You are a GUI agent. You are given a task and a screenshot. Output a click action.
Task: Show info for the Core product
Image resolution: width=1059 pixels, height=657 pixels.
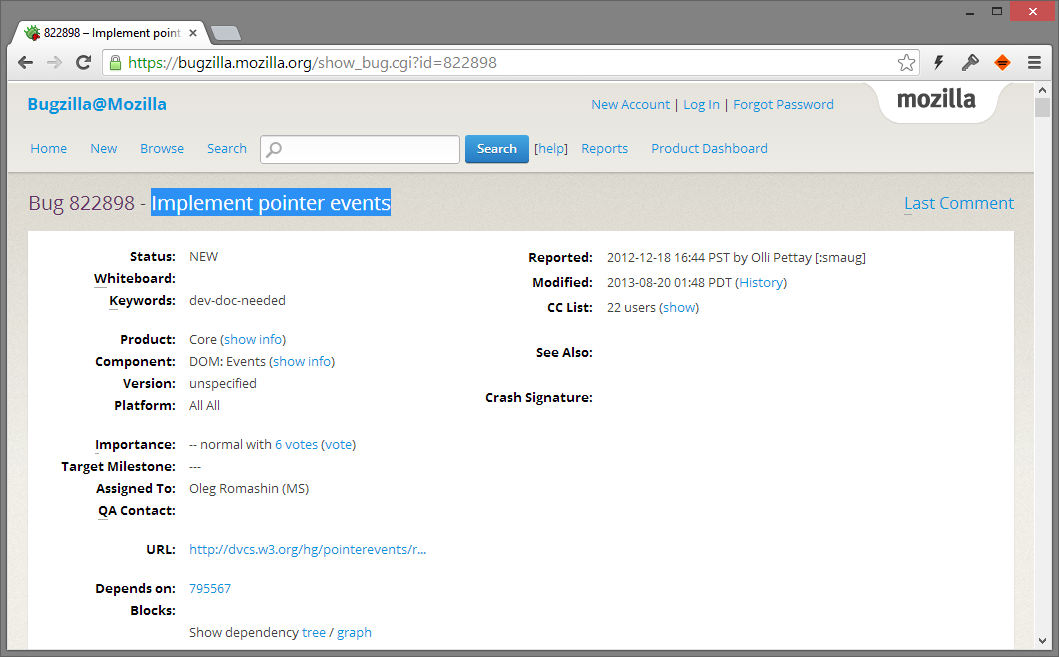pos(253,340)
